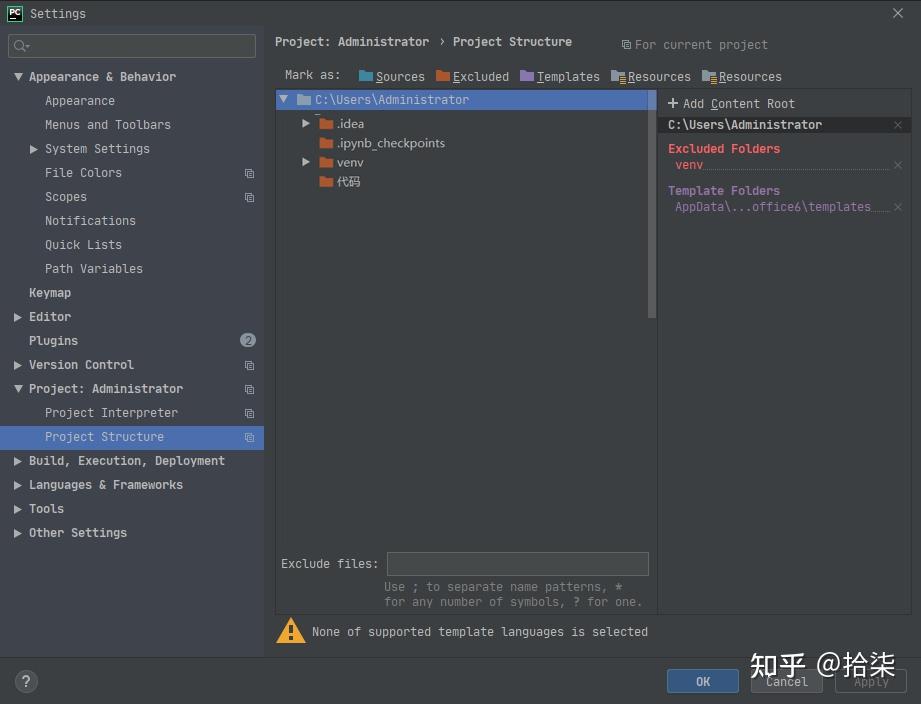The width and height of the screenshot is (921, 704).
Task: Collapse the Appearance & Behavior section
Action: [x=18, y=77]
